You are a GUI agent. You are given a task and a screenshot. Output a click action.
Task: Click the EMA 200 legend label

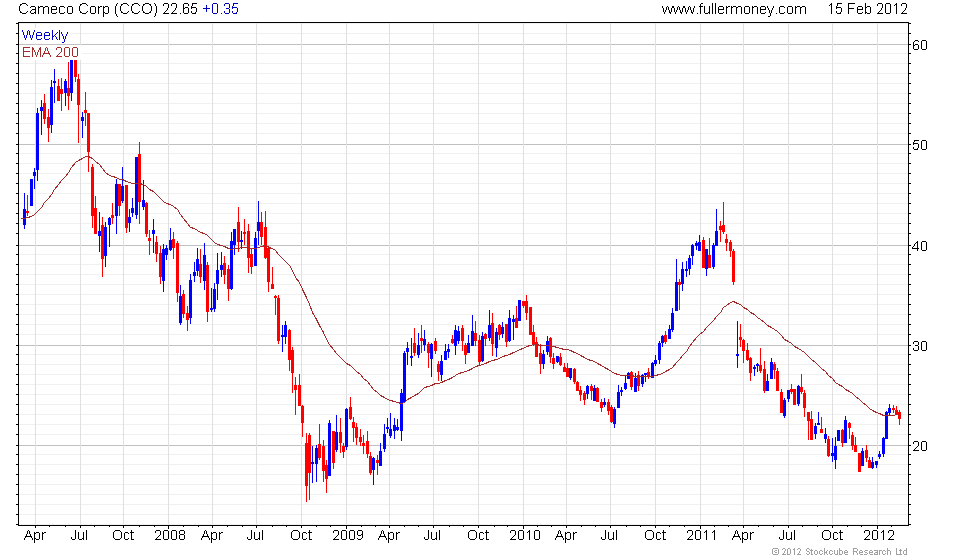coord(50,52)
